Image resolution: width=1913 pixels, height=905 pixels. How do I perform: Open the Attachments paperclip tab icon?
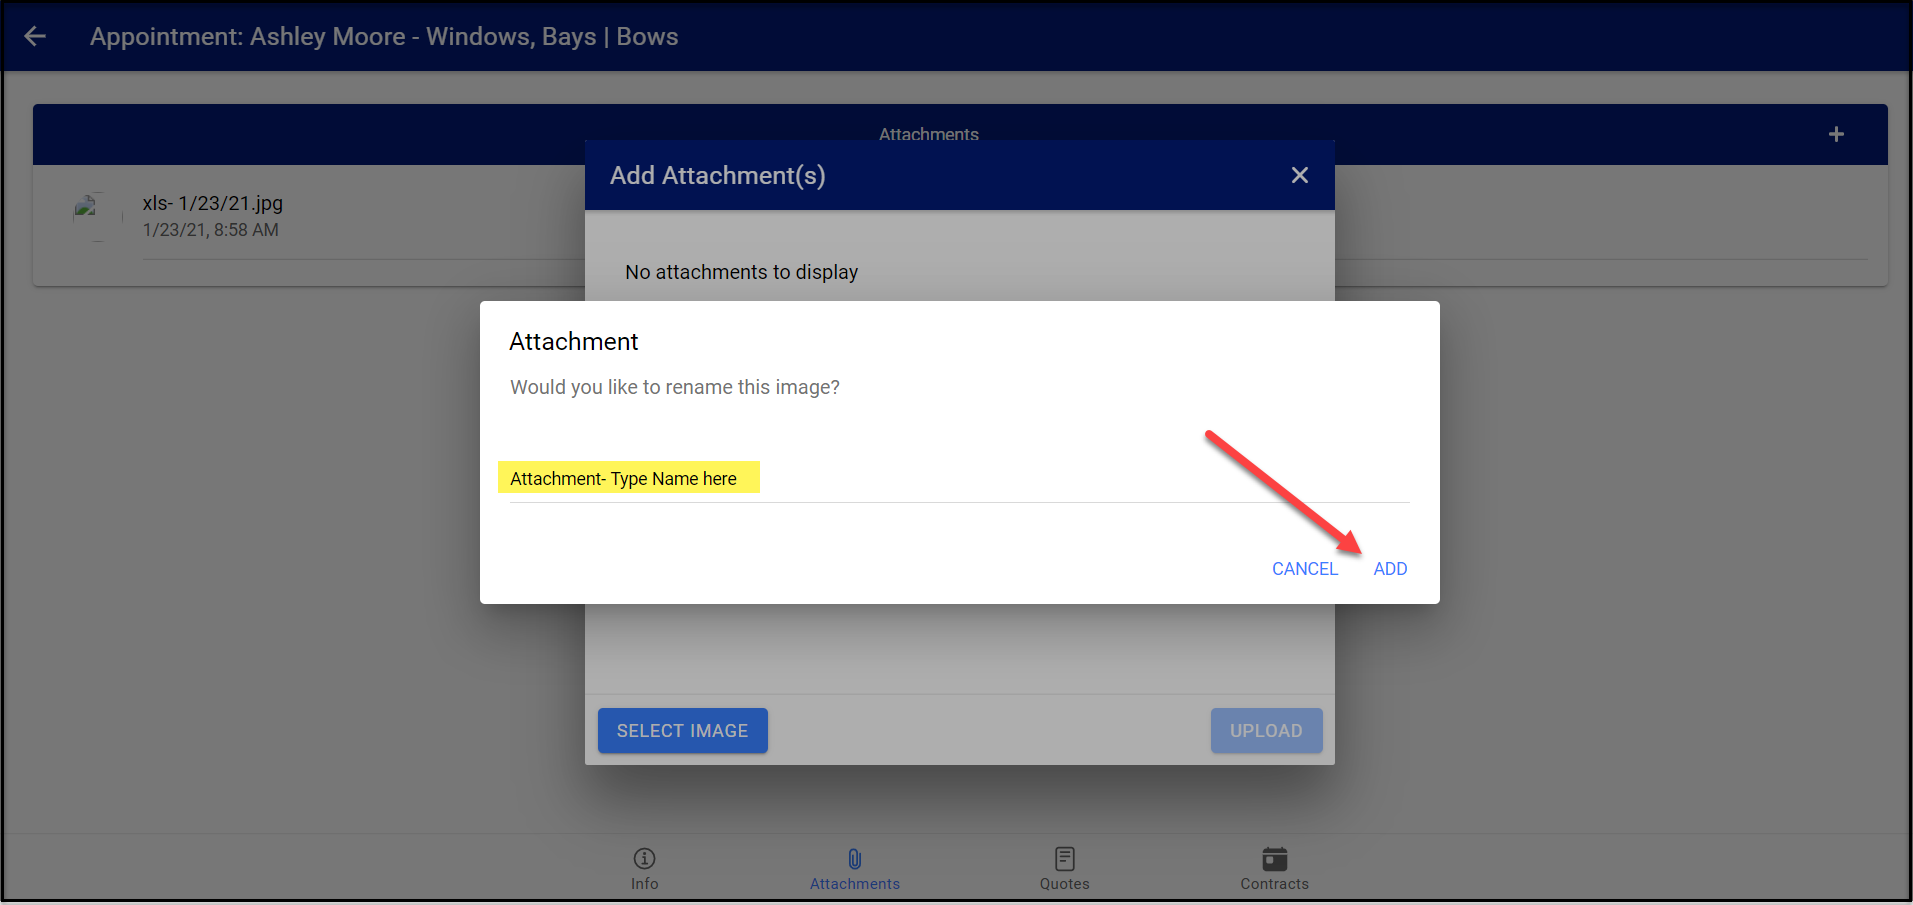(855, 858)
